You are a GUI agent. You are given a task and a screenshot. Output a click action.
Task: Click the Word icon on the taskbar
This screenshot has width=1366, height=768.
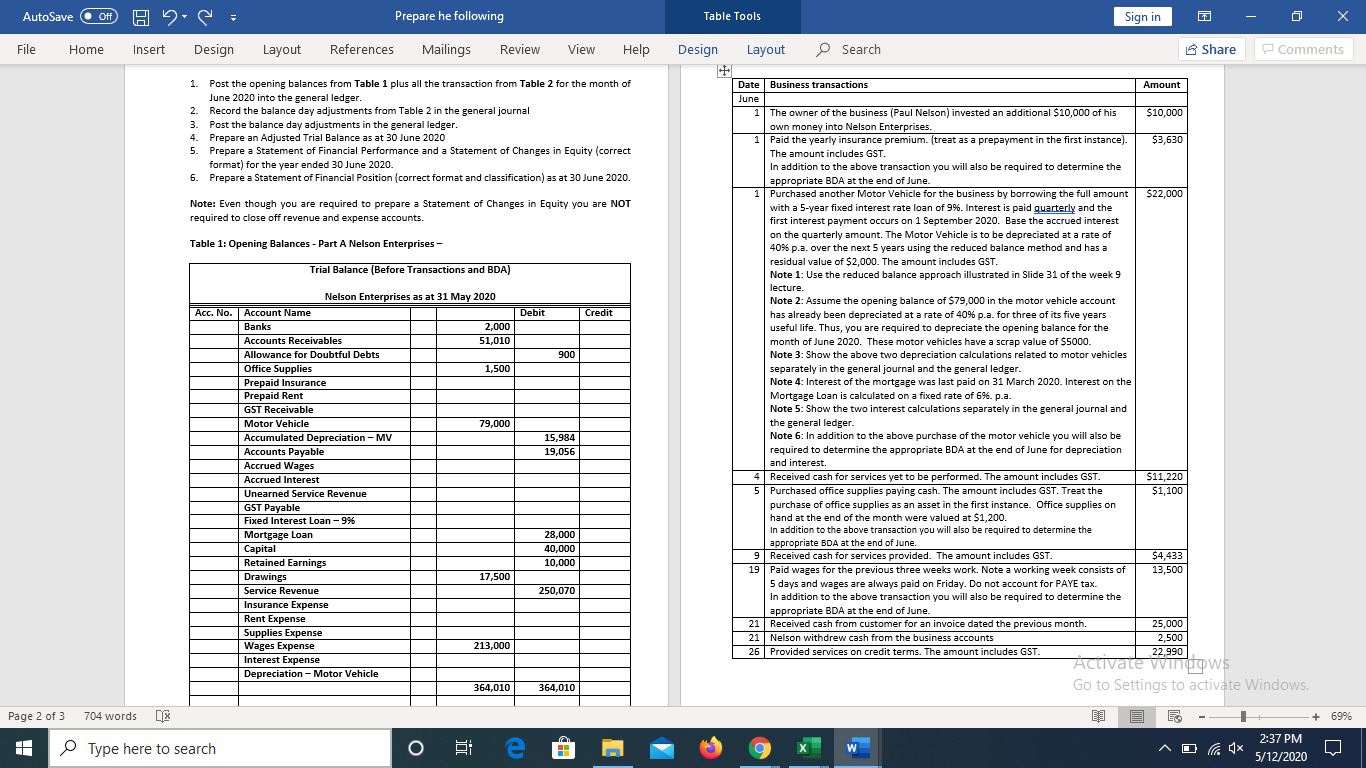point(856,748)
